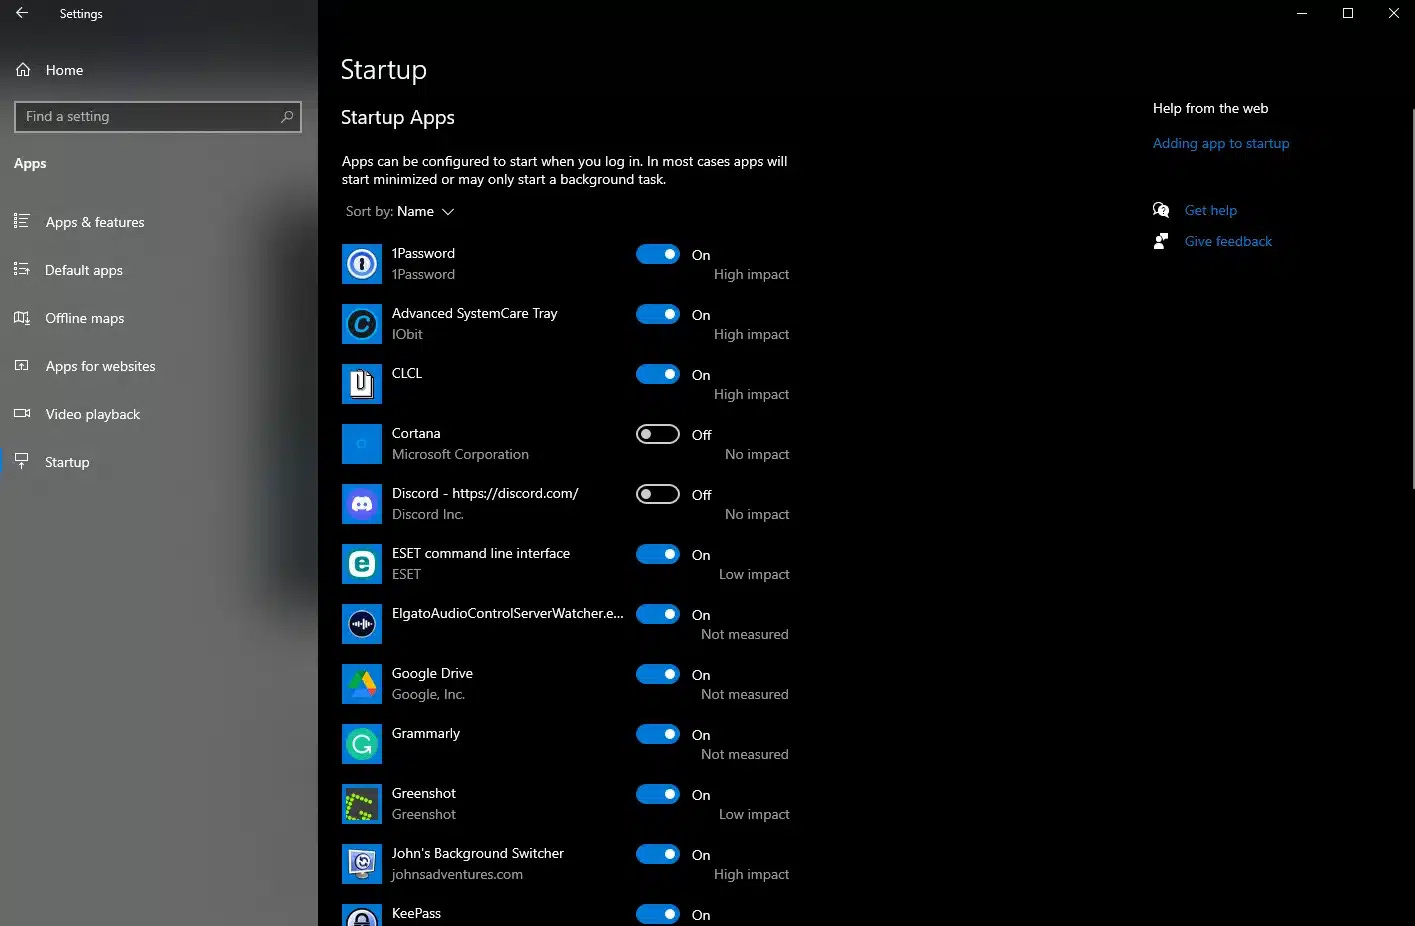Click the Video playback icon

pos(21,414)
